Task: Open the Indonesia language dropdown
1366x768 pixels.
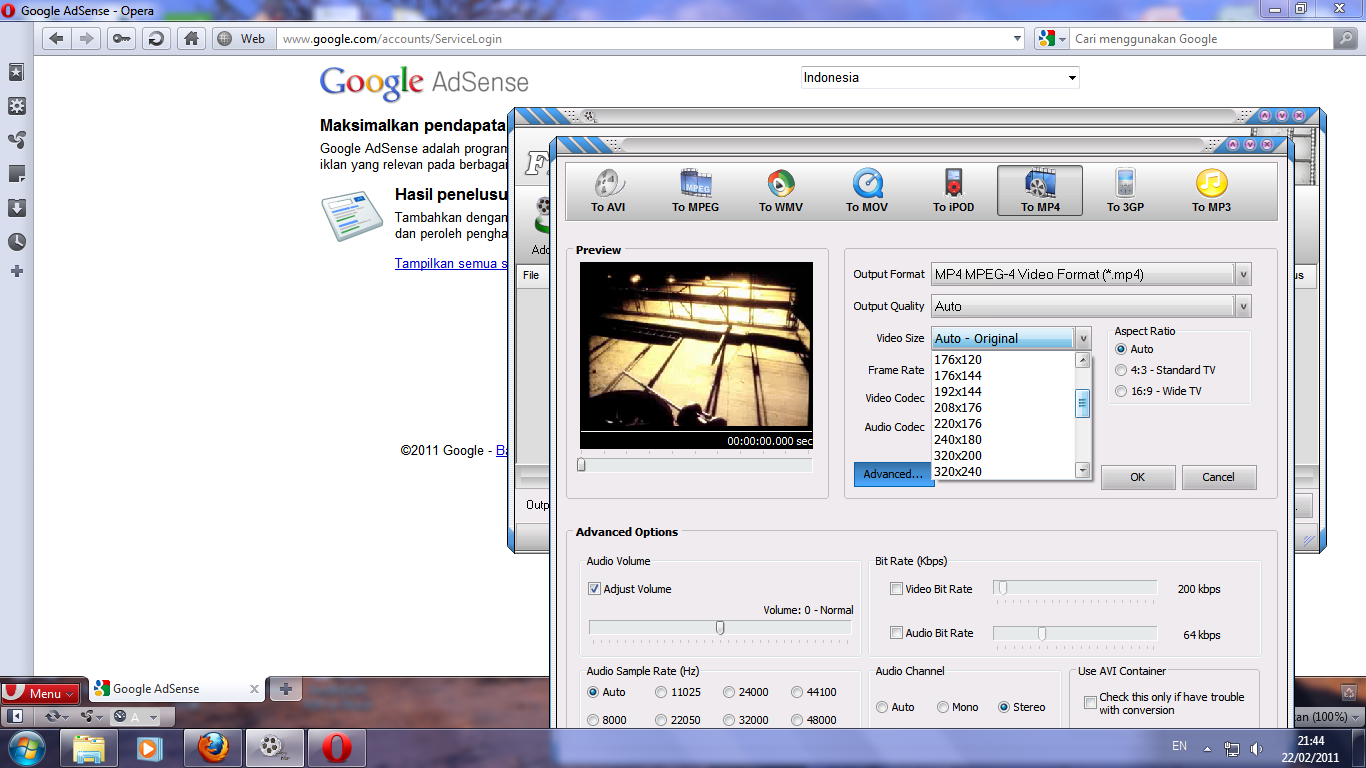Action: [940, 78]
